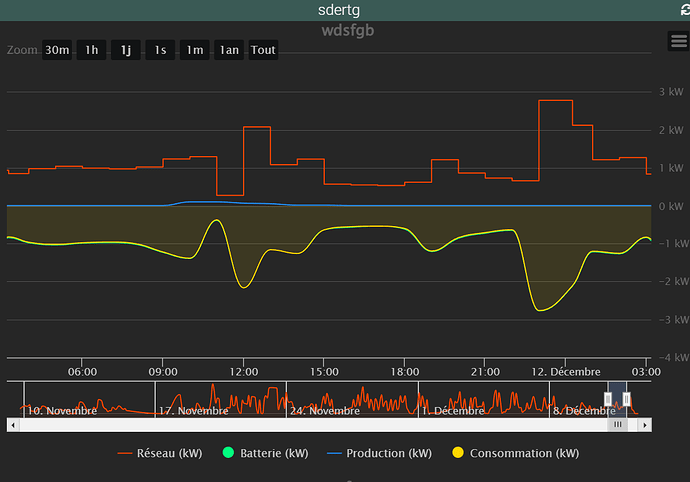690x482 pixels.
Task: Set zoom range to 30m
Action: (57, 50)
